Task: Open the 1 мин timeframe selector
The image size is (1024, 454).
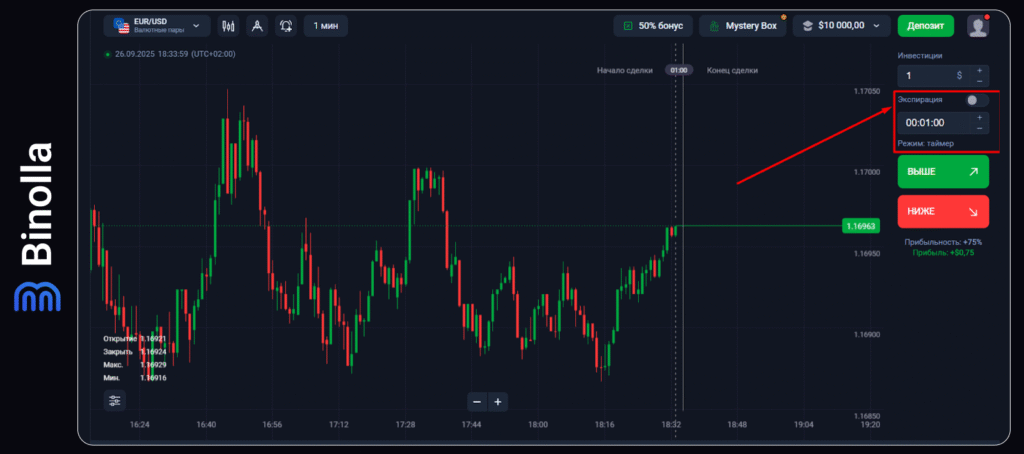Action: point(327,26)
